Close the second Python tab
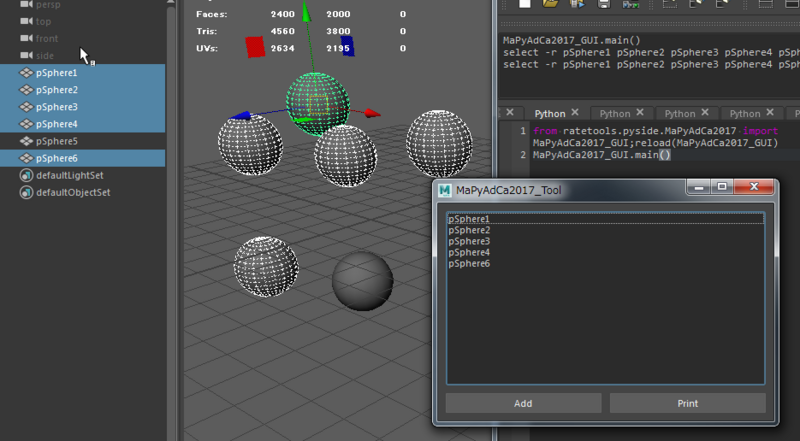The height and width of the screenshot is (441, 800). click(x=640, y=112)
